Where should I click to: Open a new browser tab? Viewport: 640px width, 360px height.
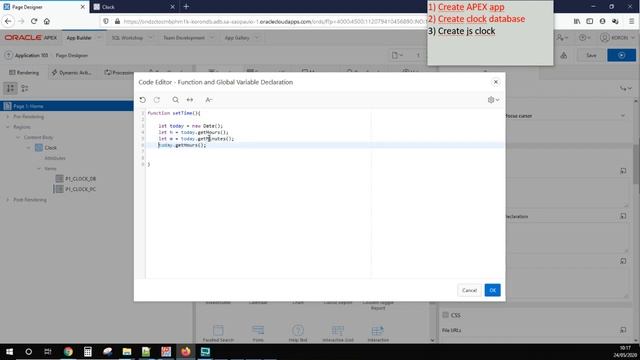coord(186,7)
